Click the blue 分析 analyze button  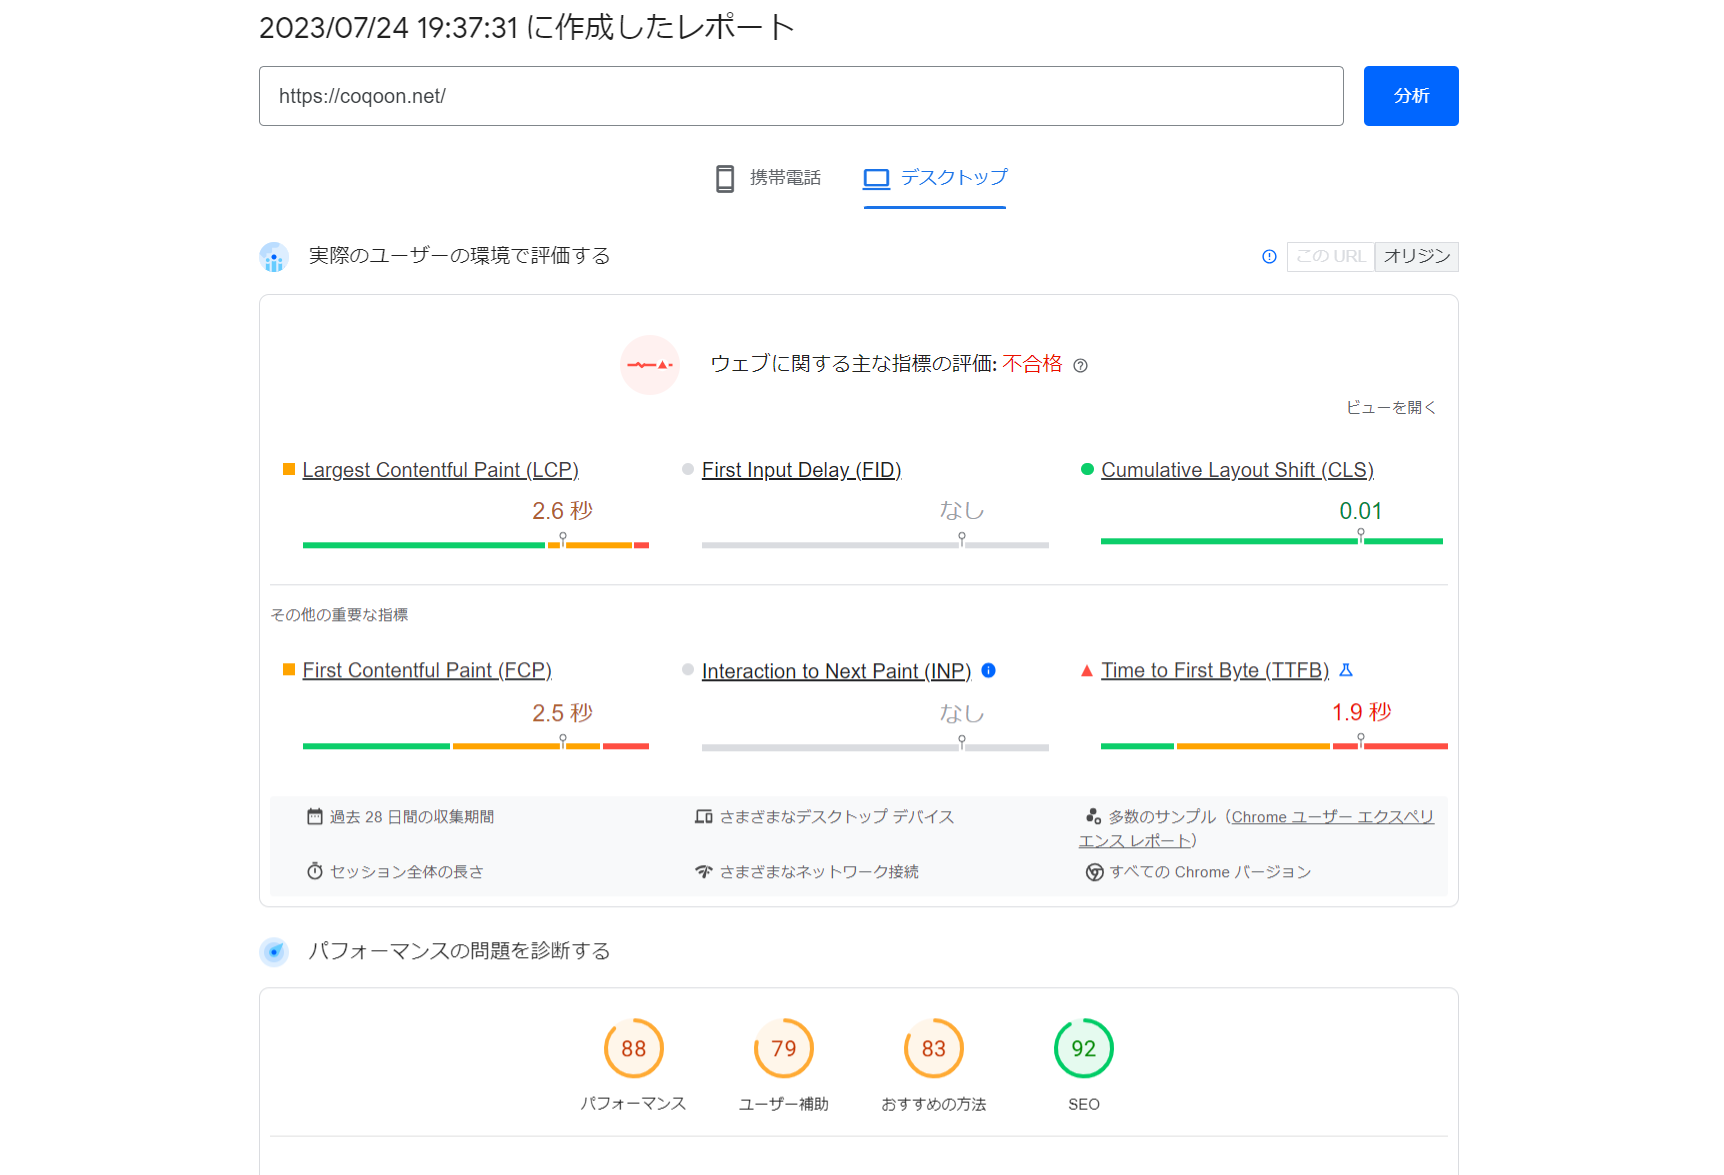(1410, 96)
